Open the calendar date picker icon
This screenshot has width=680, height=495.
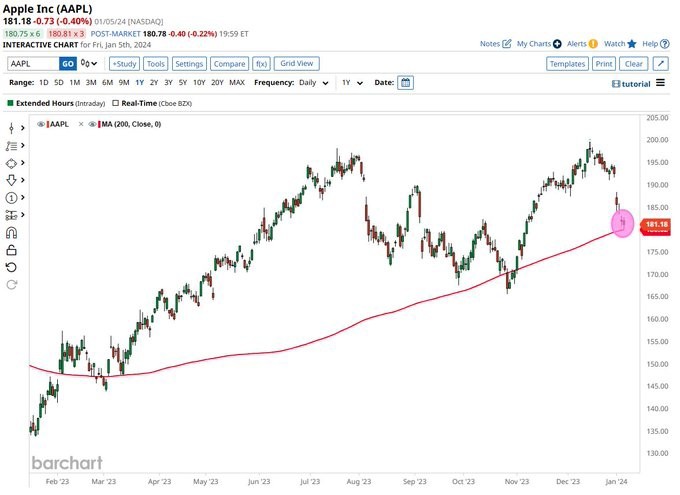(405, 83)
